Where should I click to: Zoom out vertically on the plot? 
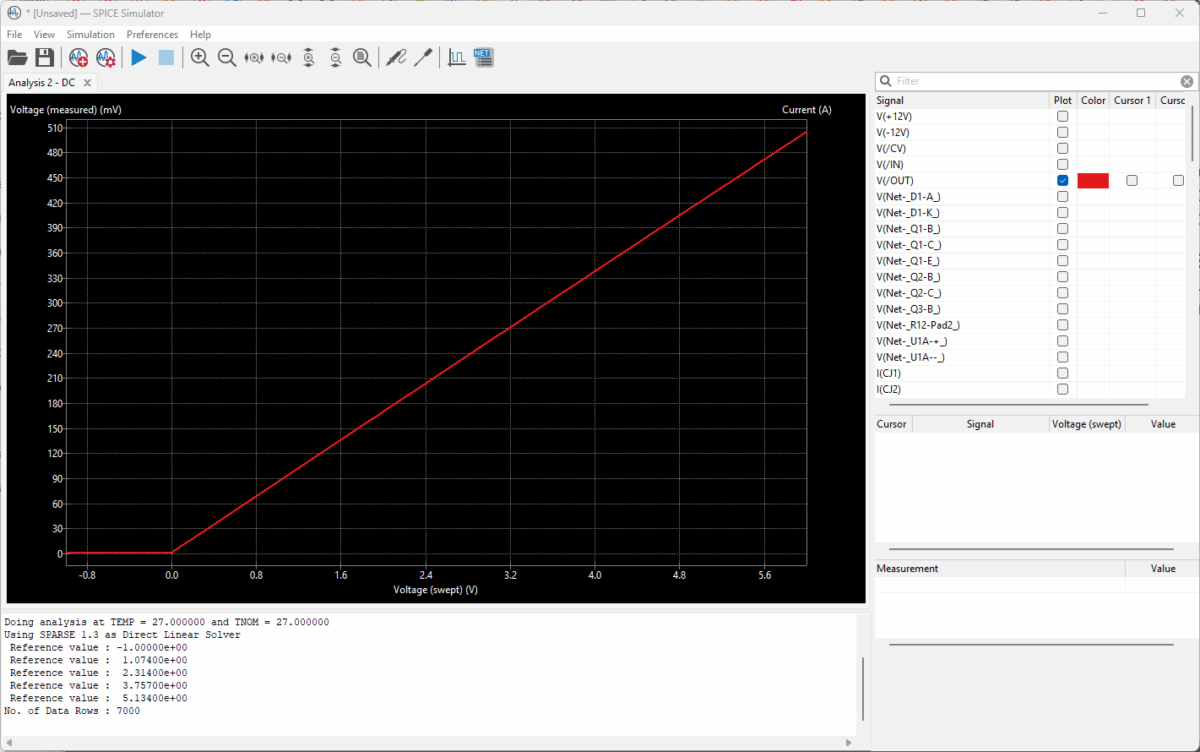click(x=335, y=58)
